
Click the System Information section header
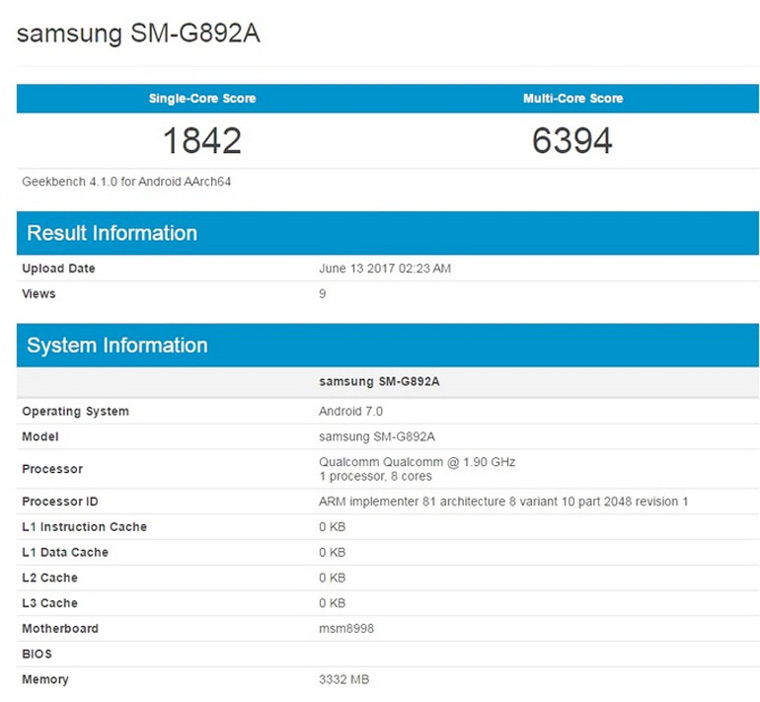[x=117, y=345]
